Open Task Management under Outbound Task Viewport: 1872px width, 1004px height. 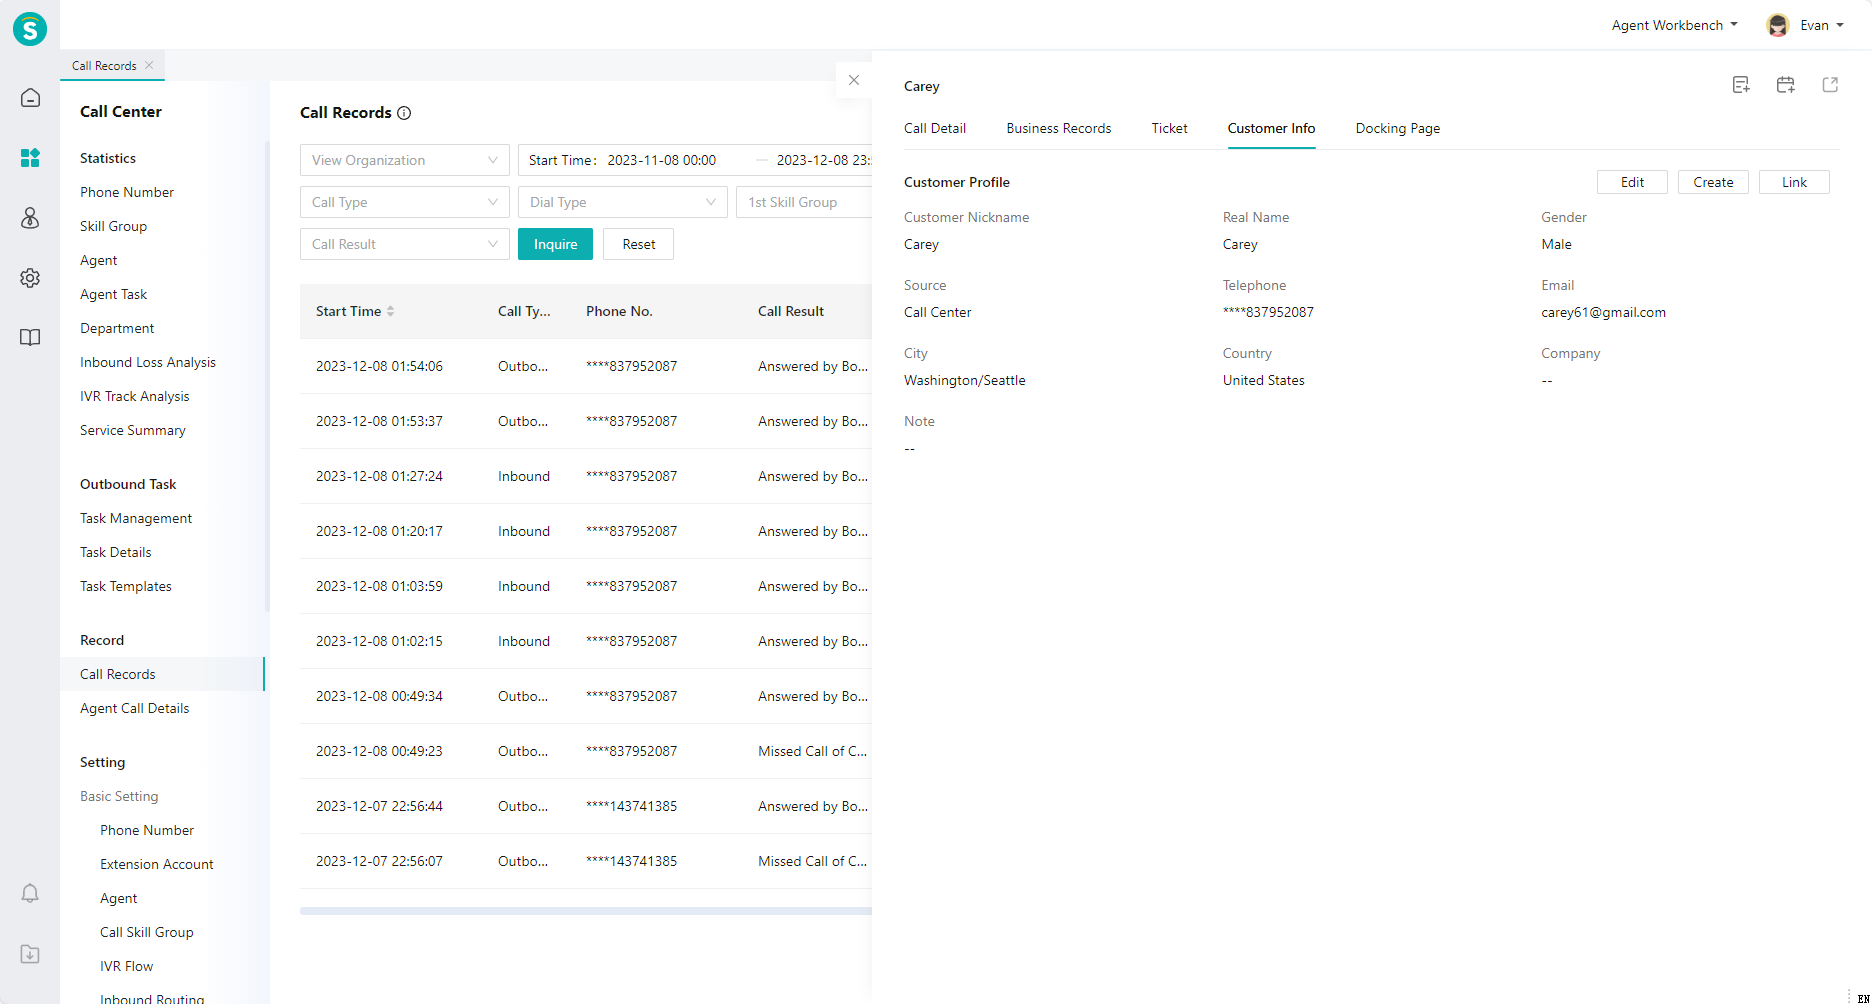tap(136, 518)
